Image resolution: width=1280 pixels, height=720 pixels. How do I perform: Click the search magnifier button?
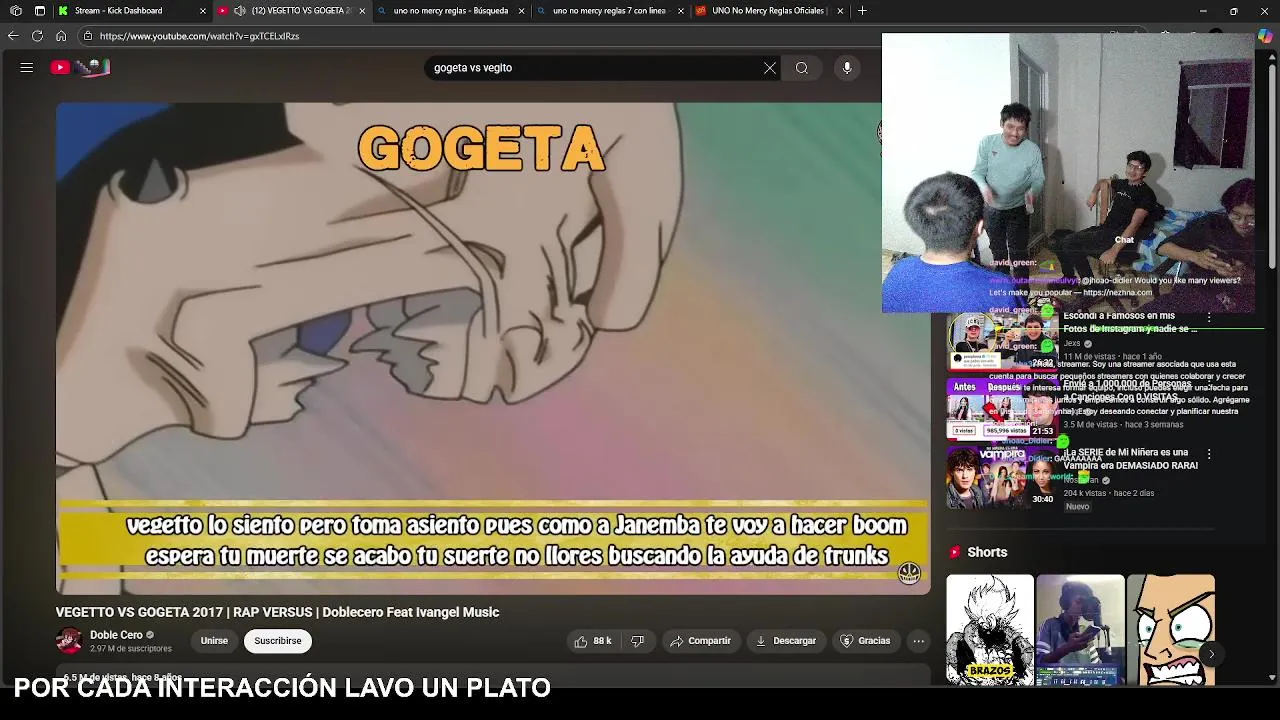[802, 68]
